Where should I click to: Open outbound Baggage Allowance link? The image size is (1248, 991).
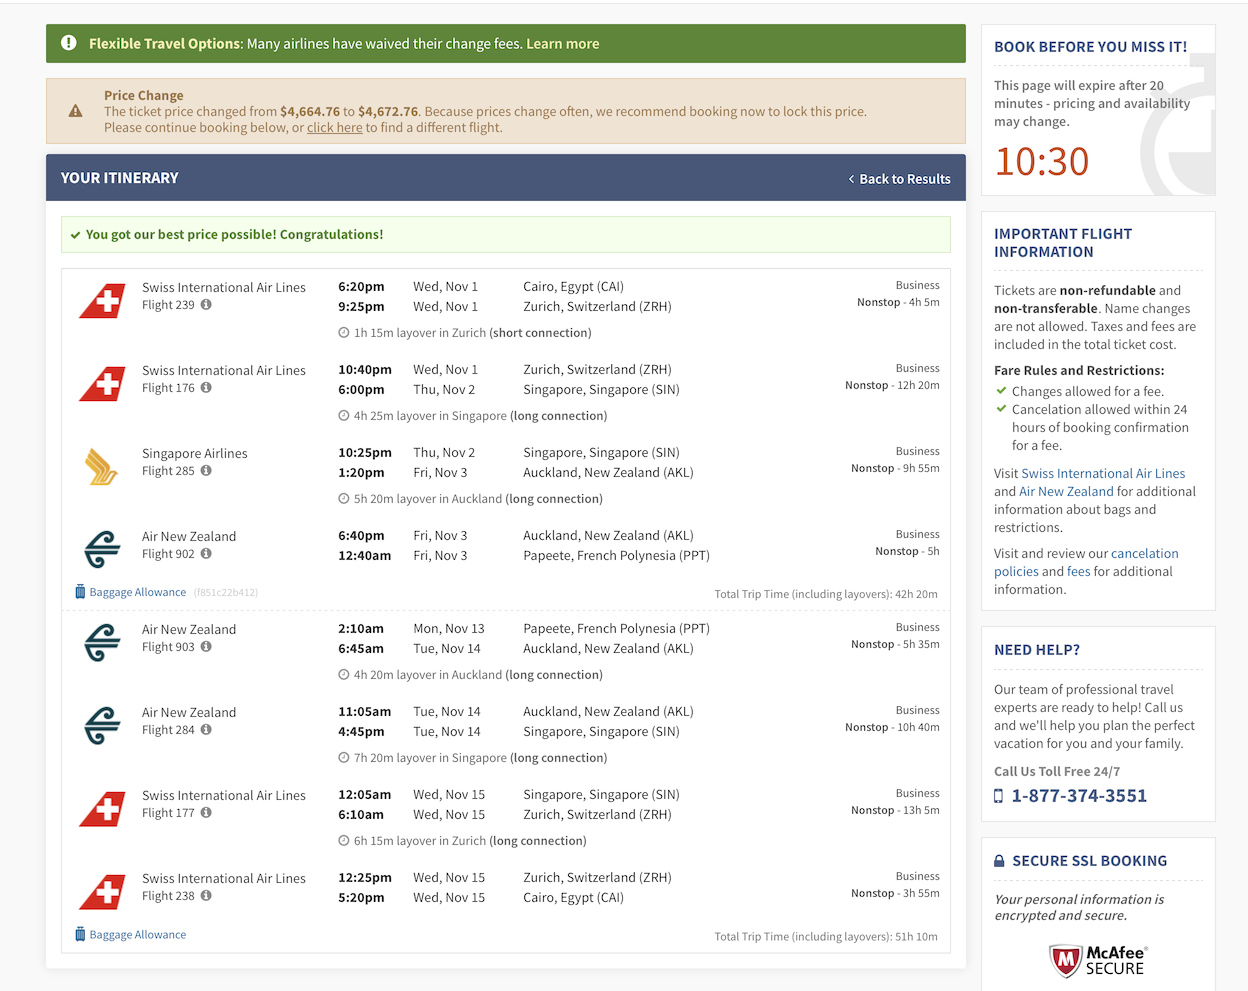point(138,592)
